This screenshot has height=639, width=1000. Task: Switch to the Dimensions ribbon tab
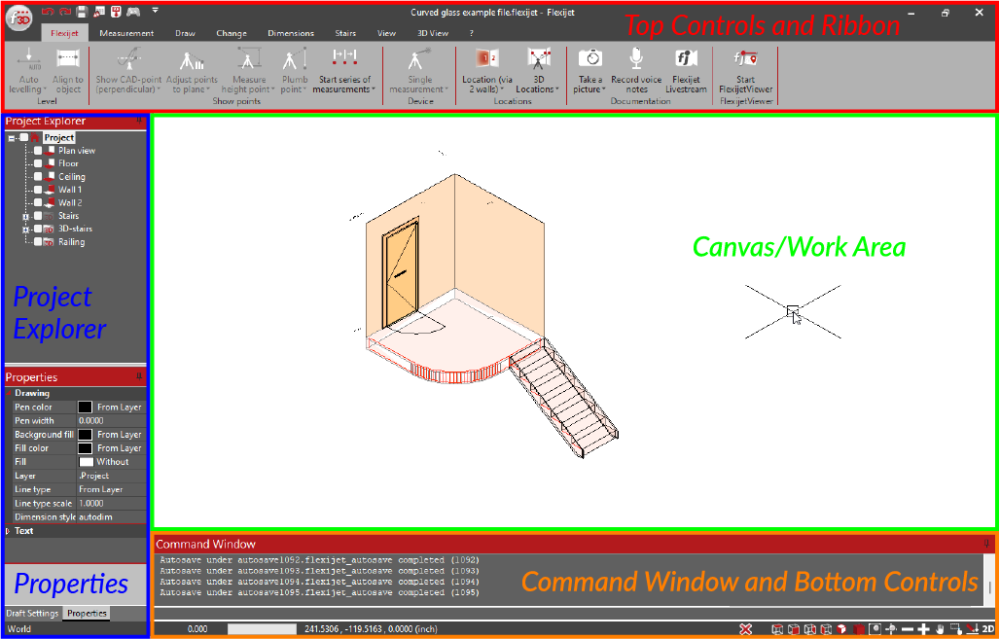pos(291,33)
